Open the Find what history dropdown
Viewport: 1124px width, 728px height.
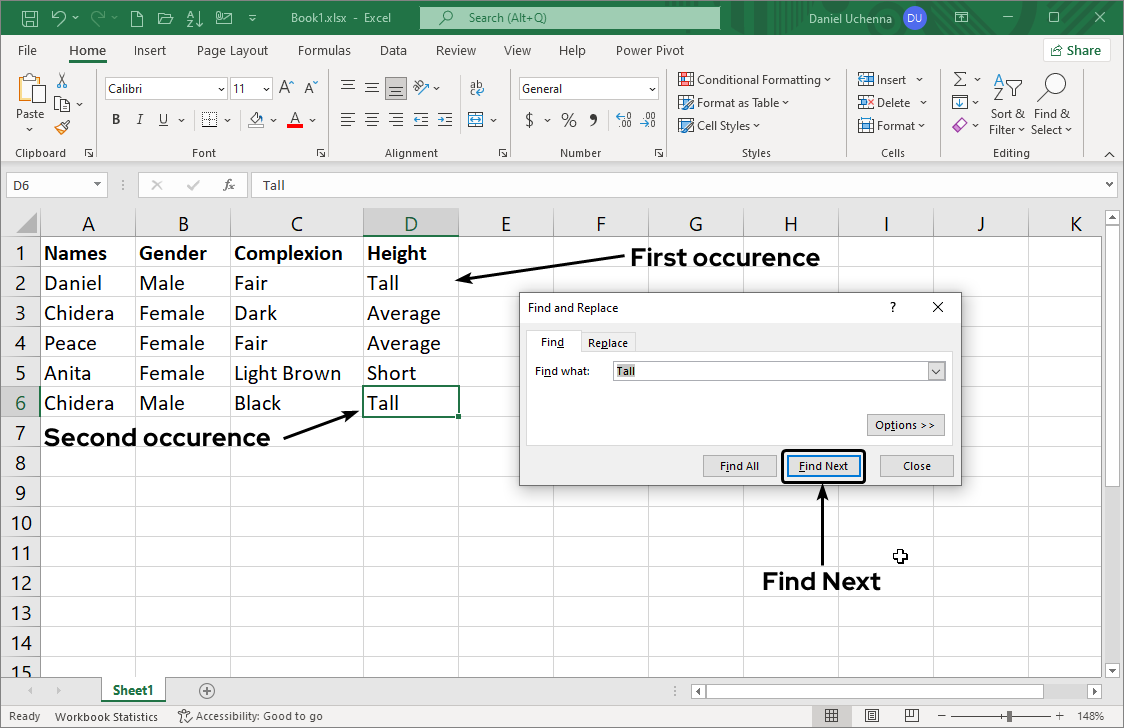coord(936,371)
